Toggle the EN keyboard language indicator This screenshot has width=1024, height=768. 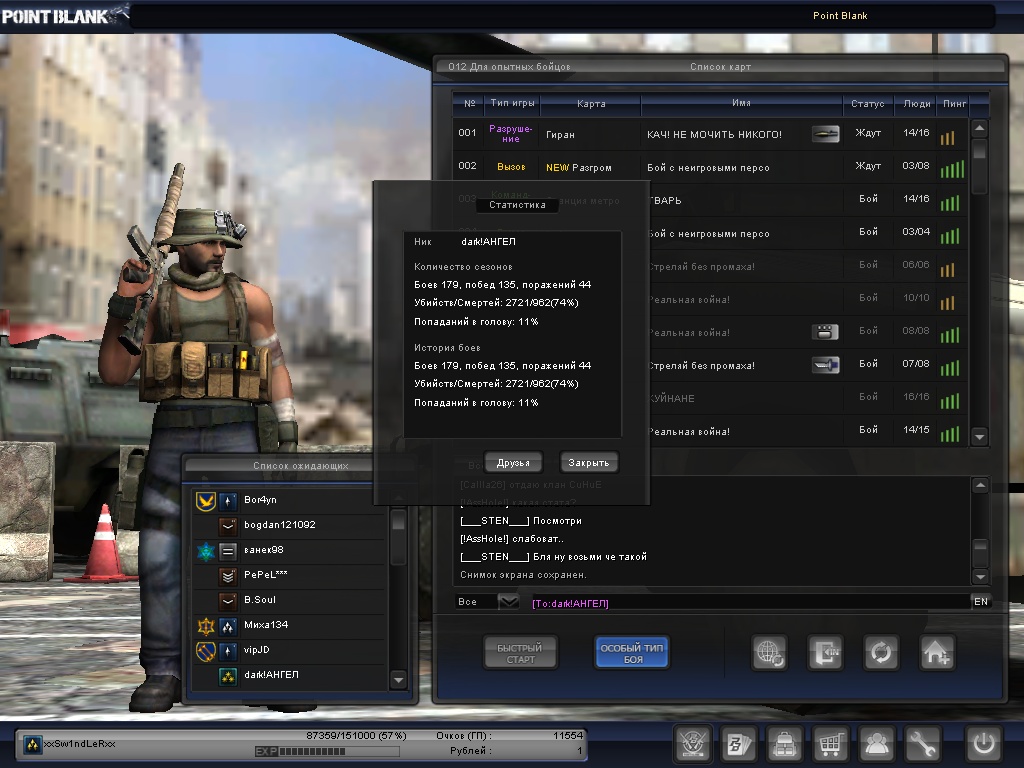click(x=981, y=601)
